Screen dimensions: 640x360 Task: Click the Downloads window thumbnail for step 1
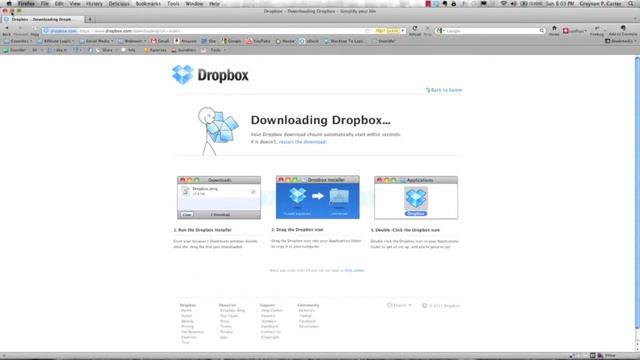[x=219, y=198]
